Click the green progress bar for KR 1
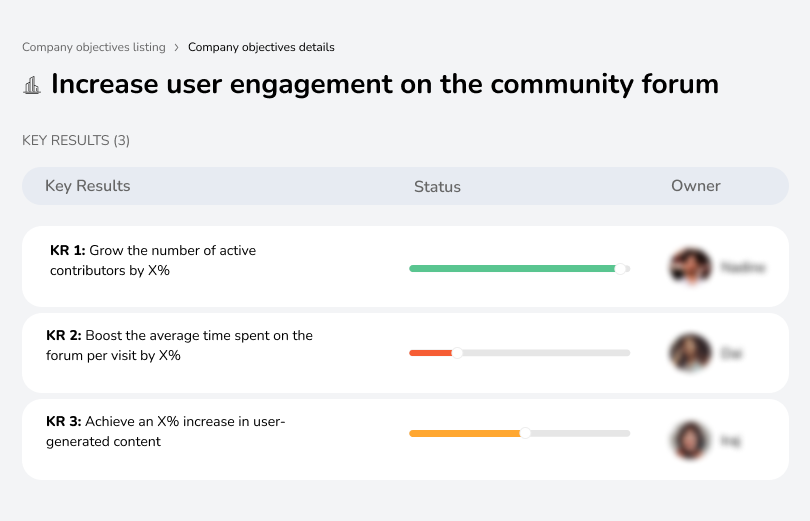This screenshot has width=810, height=521. pyautogui.click(x=520, y=269)
